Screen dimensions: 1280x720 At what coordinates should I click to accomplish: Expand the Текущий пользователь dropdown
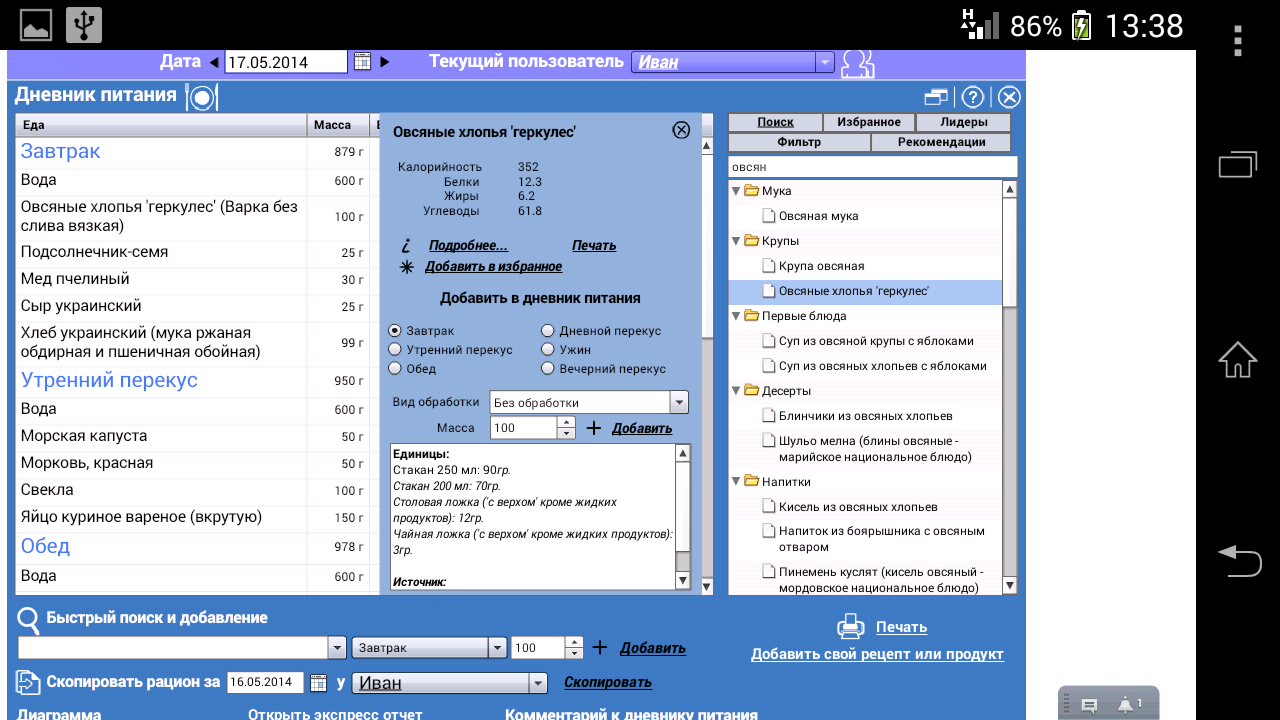point(824,62)
